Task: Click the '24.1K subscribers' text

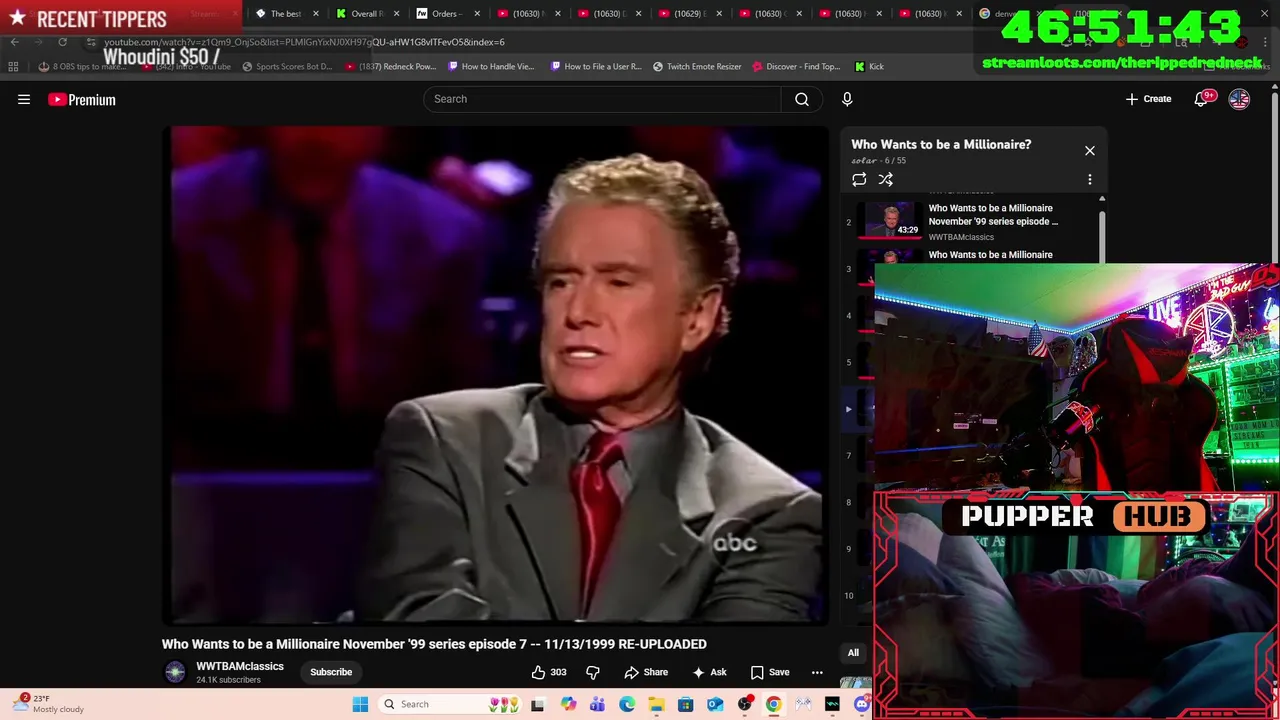Action: (x=228, y=680)
